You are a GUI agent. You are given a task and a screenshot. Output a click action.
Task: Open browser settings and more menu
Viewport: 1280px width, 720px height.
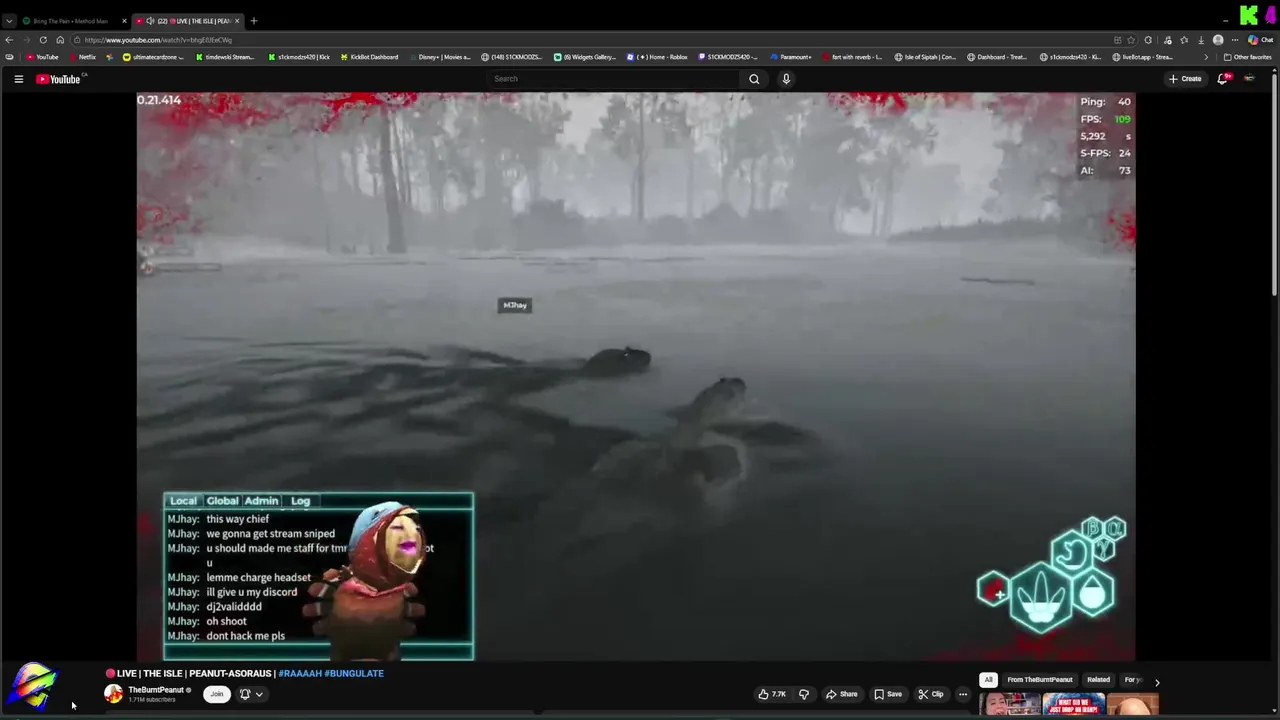click(1235, 40)
